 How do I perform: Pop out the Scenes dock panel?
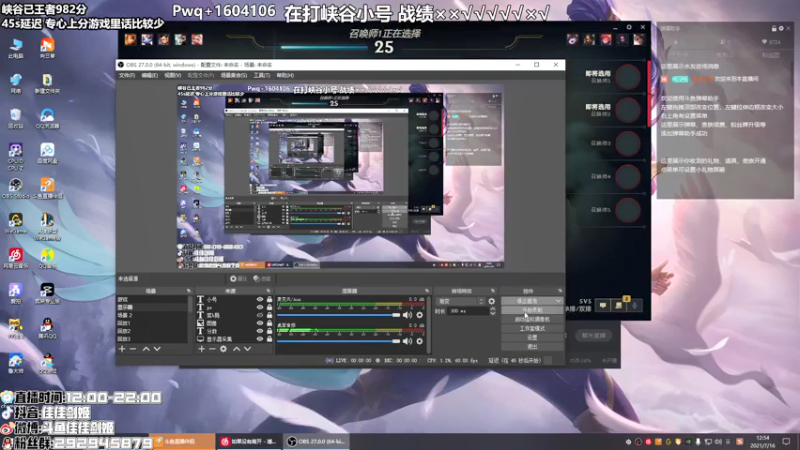[189, 291]
